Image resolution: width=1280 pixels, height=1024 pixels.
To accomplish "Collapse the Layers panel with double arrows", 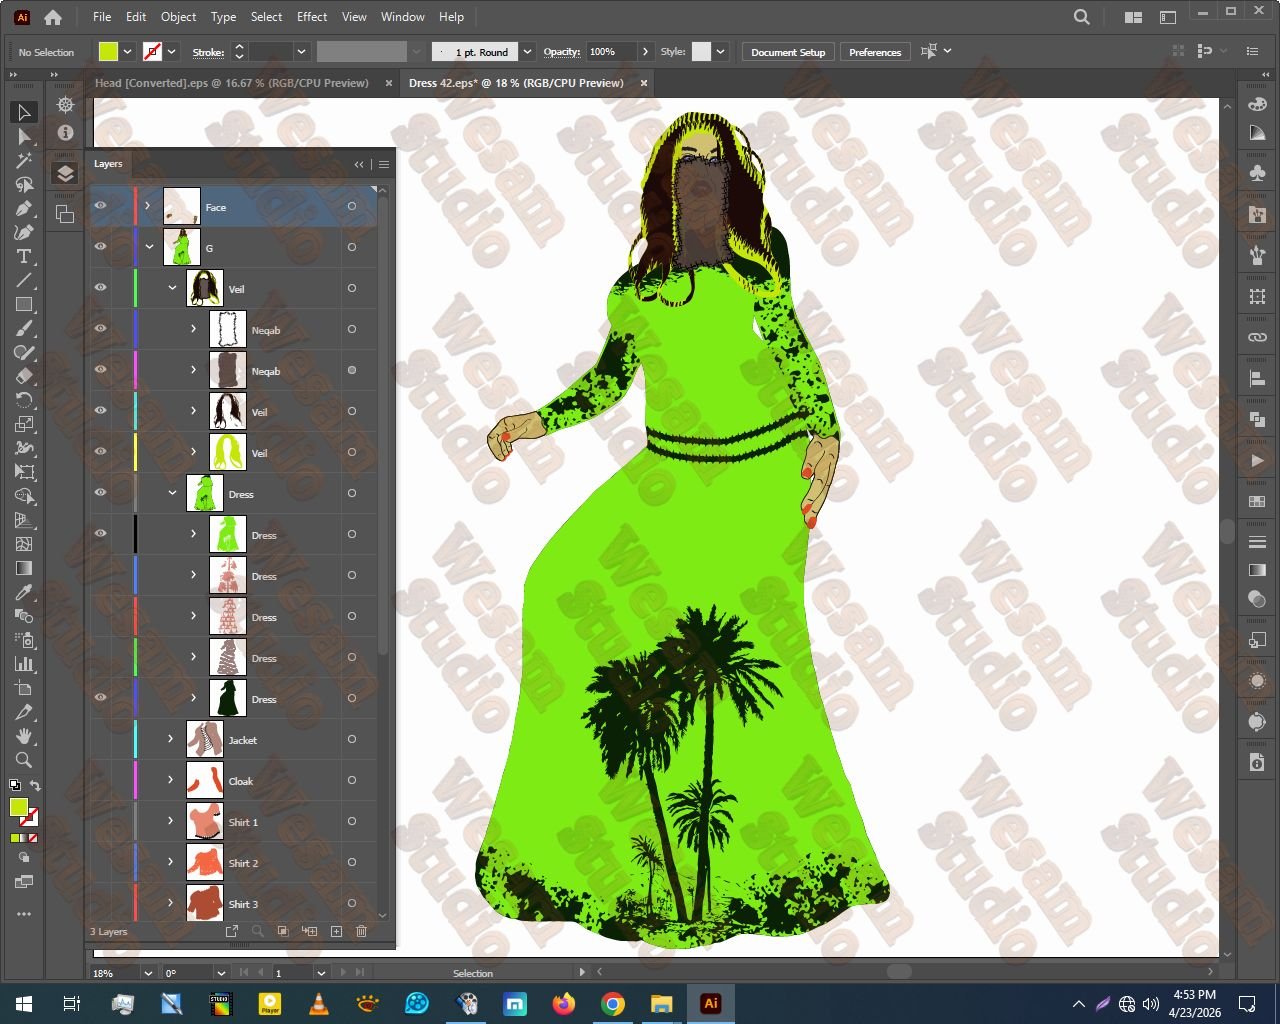I will [x=359, y=164].
